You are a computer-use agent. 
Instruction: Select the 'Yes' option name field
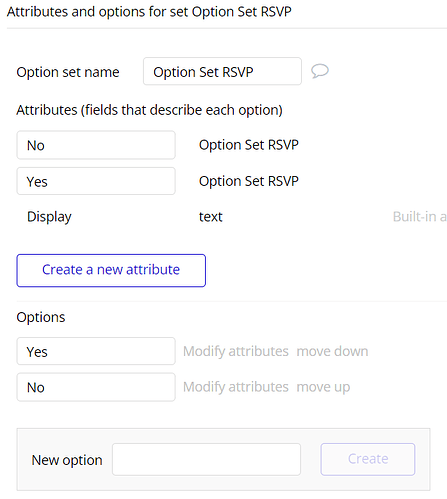click(x=96, y=351)
